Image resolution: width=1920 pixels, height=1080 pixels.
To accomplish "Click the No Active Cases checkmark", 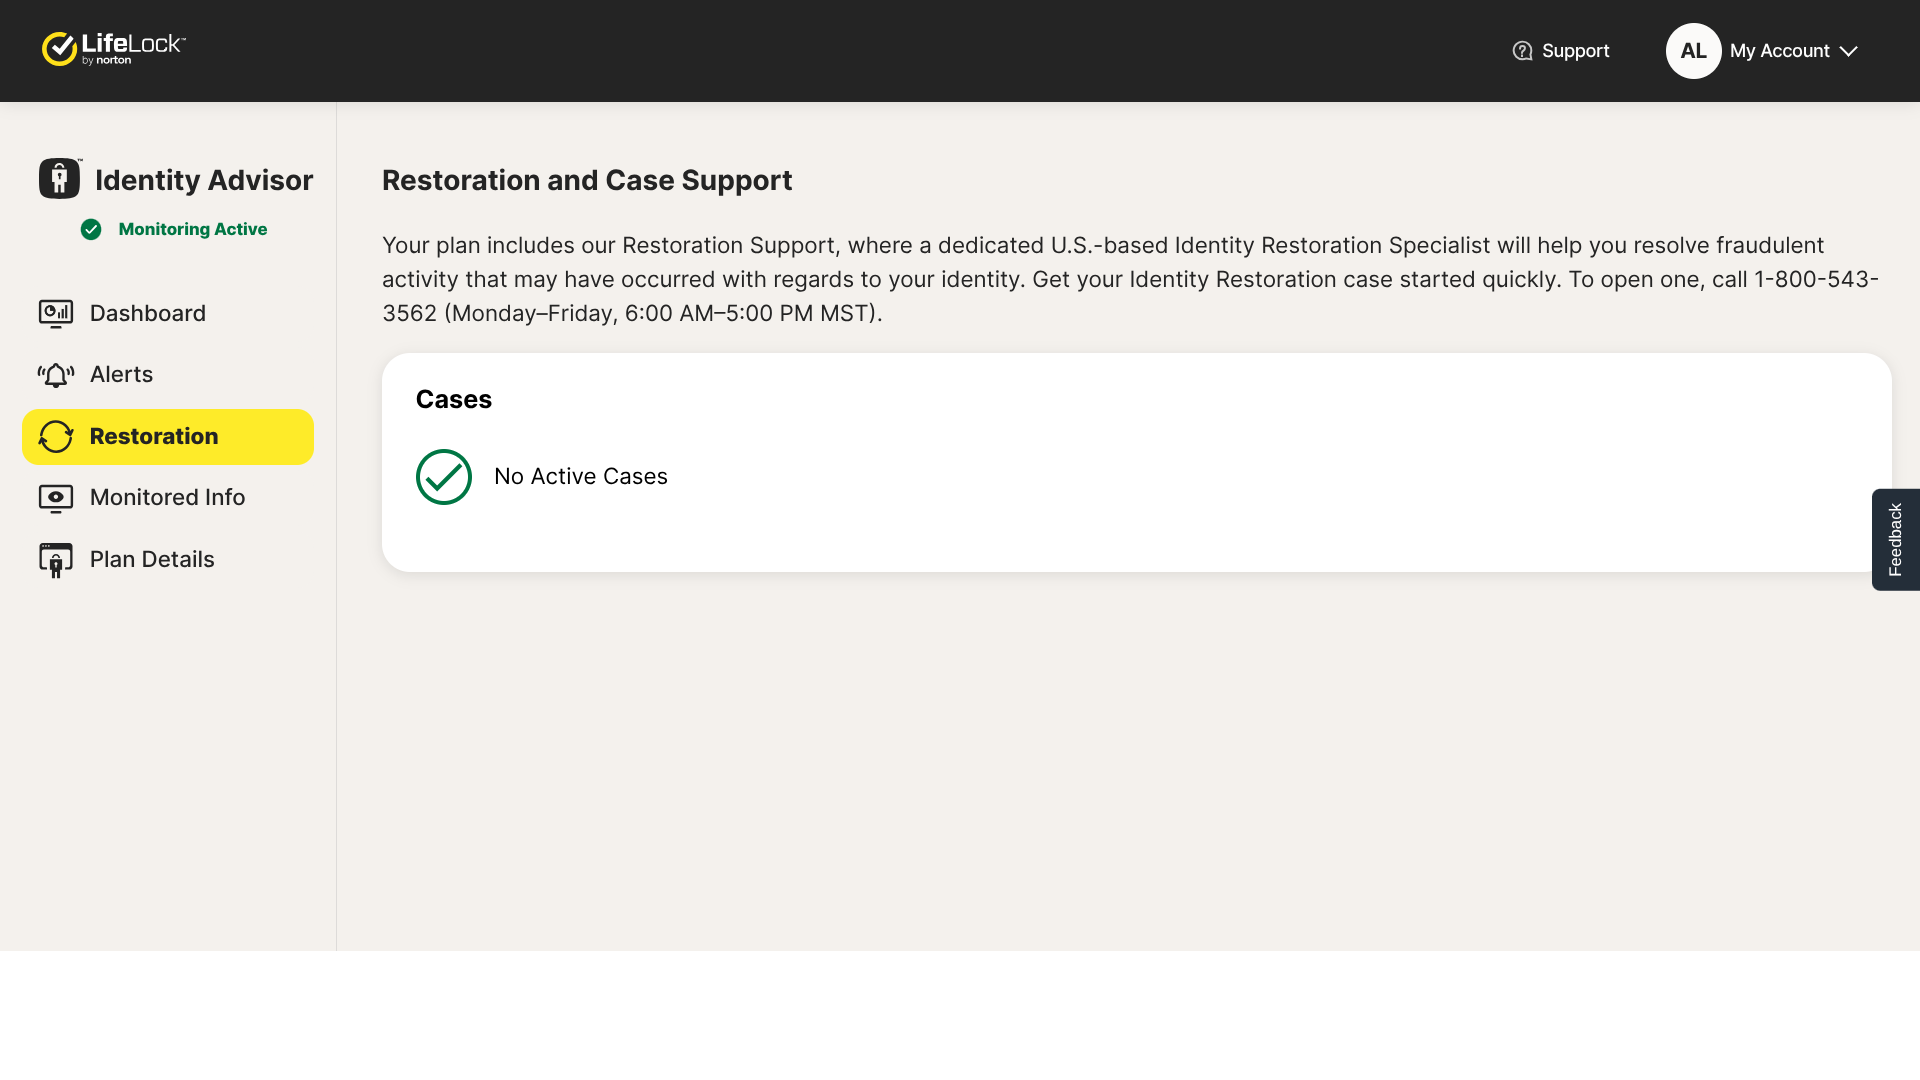I will pos(444,477).
